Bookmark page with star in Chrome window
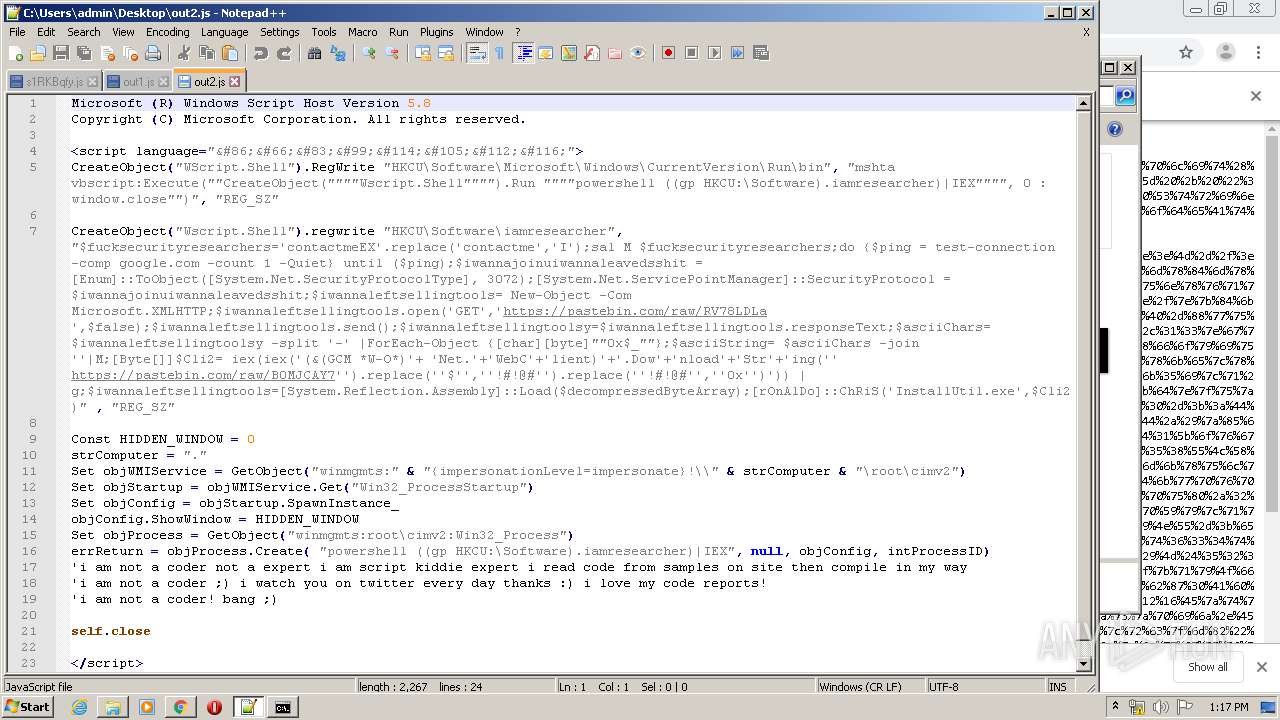 tap(1186, 52)
